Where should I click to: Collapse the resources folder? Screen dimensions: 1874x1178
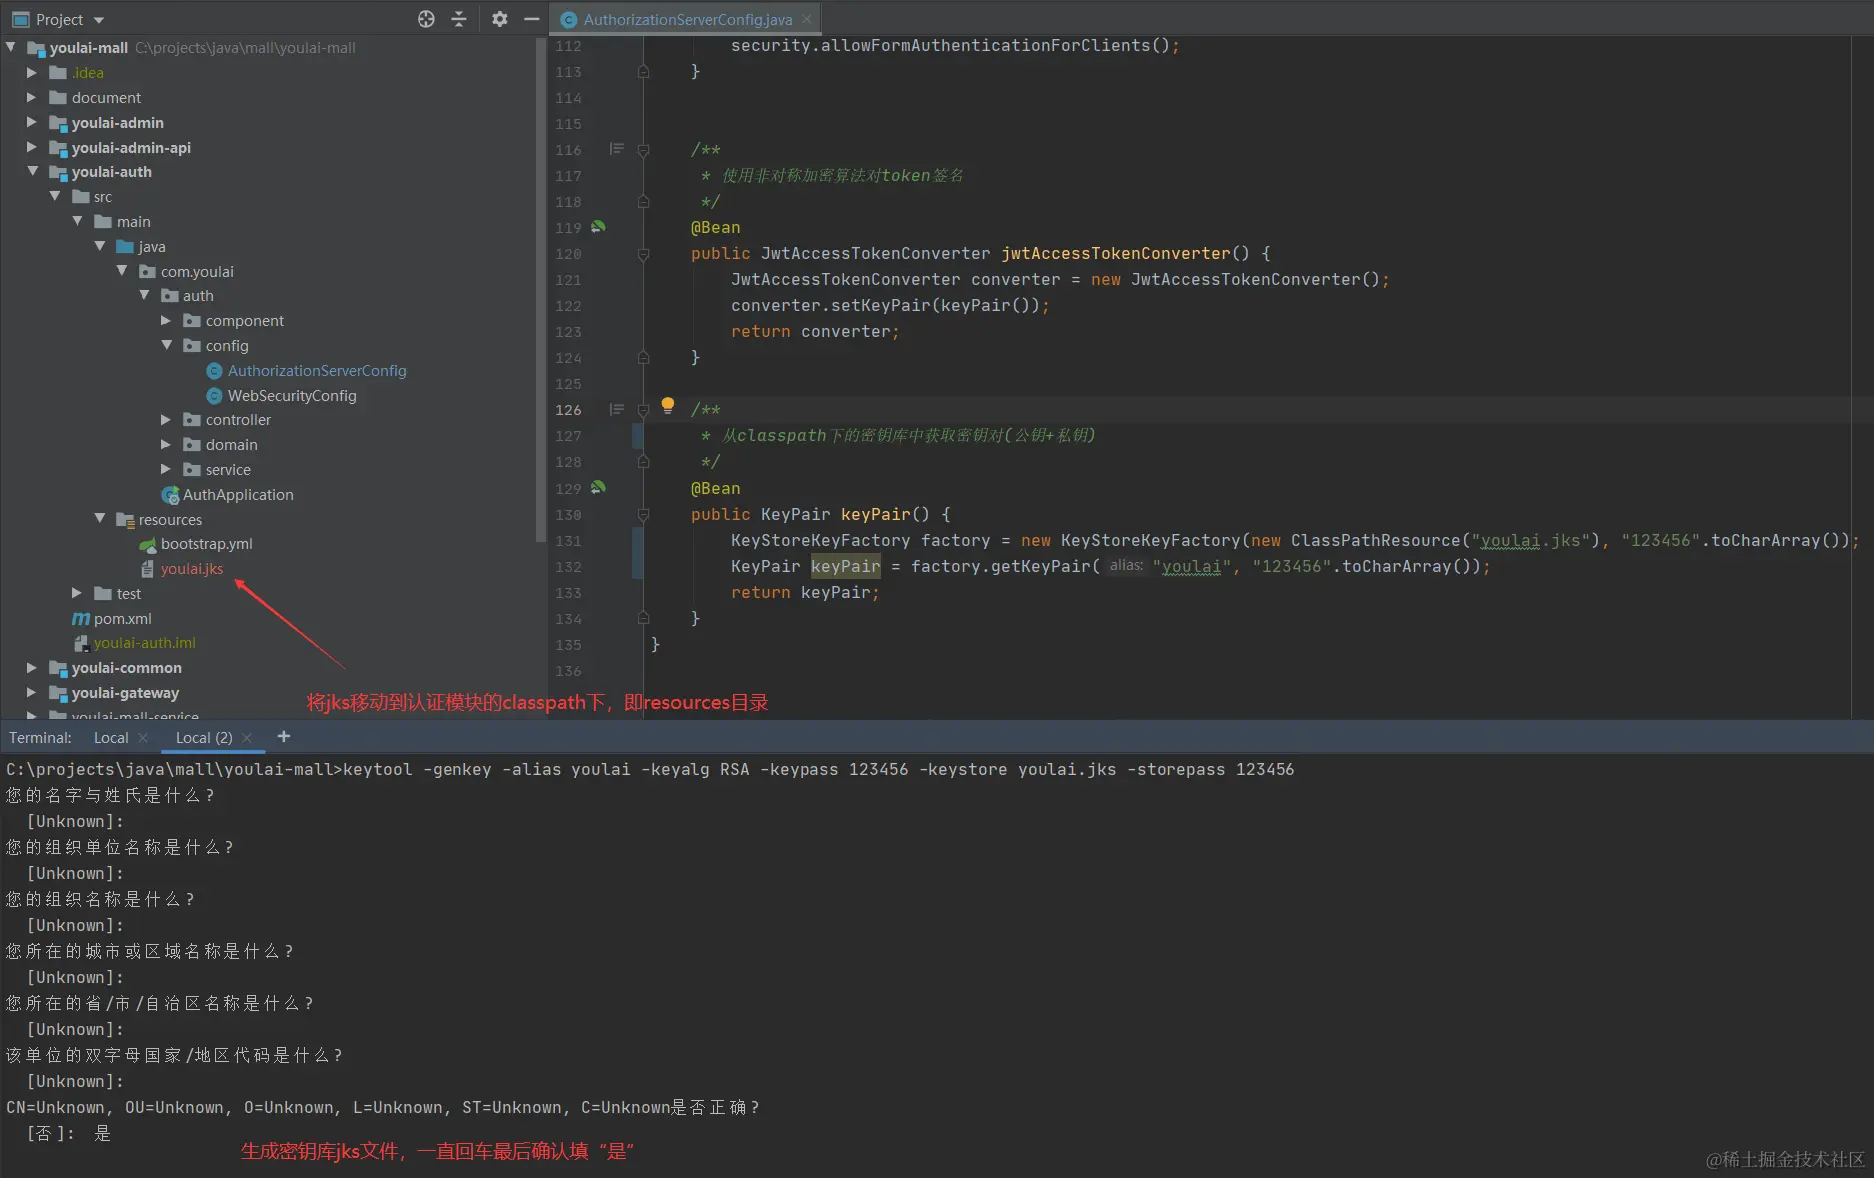100,518
